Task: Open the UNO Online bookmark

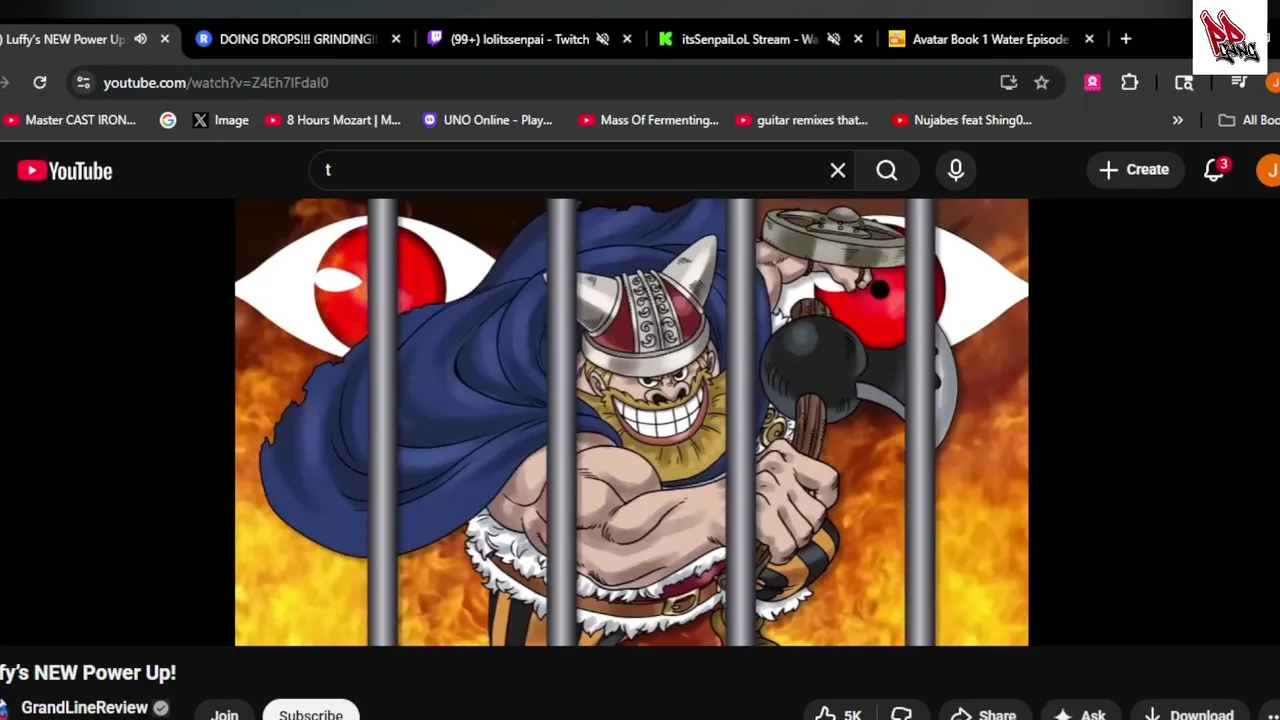Action: (487, 120)
